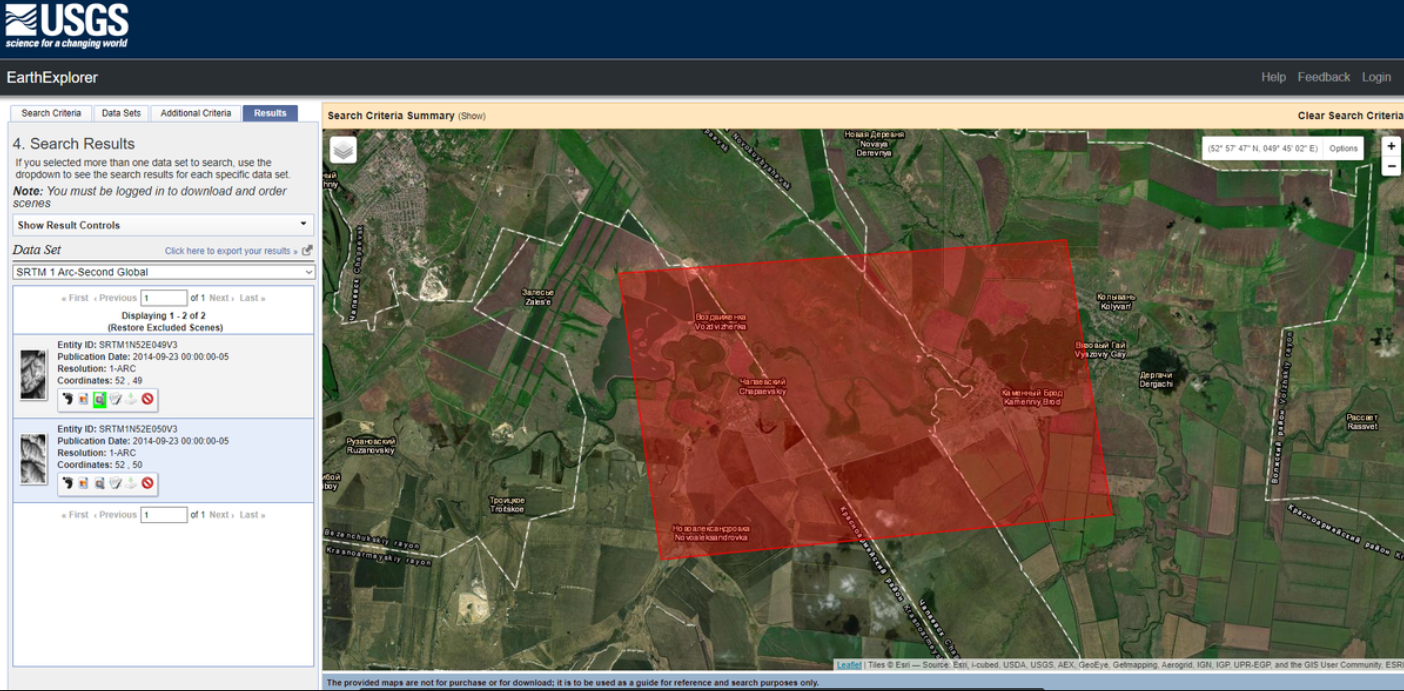This screenshot has width=1404, height=691.
Task: Click Clear Search Criteria
Action: [x=1350, y=116]
